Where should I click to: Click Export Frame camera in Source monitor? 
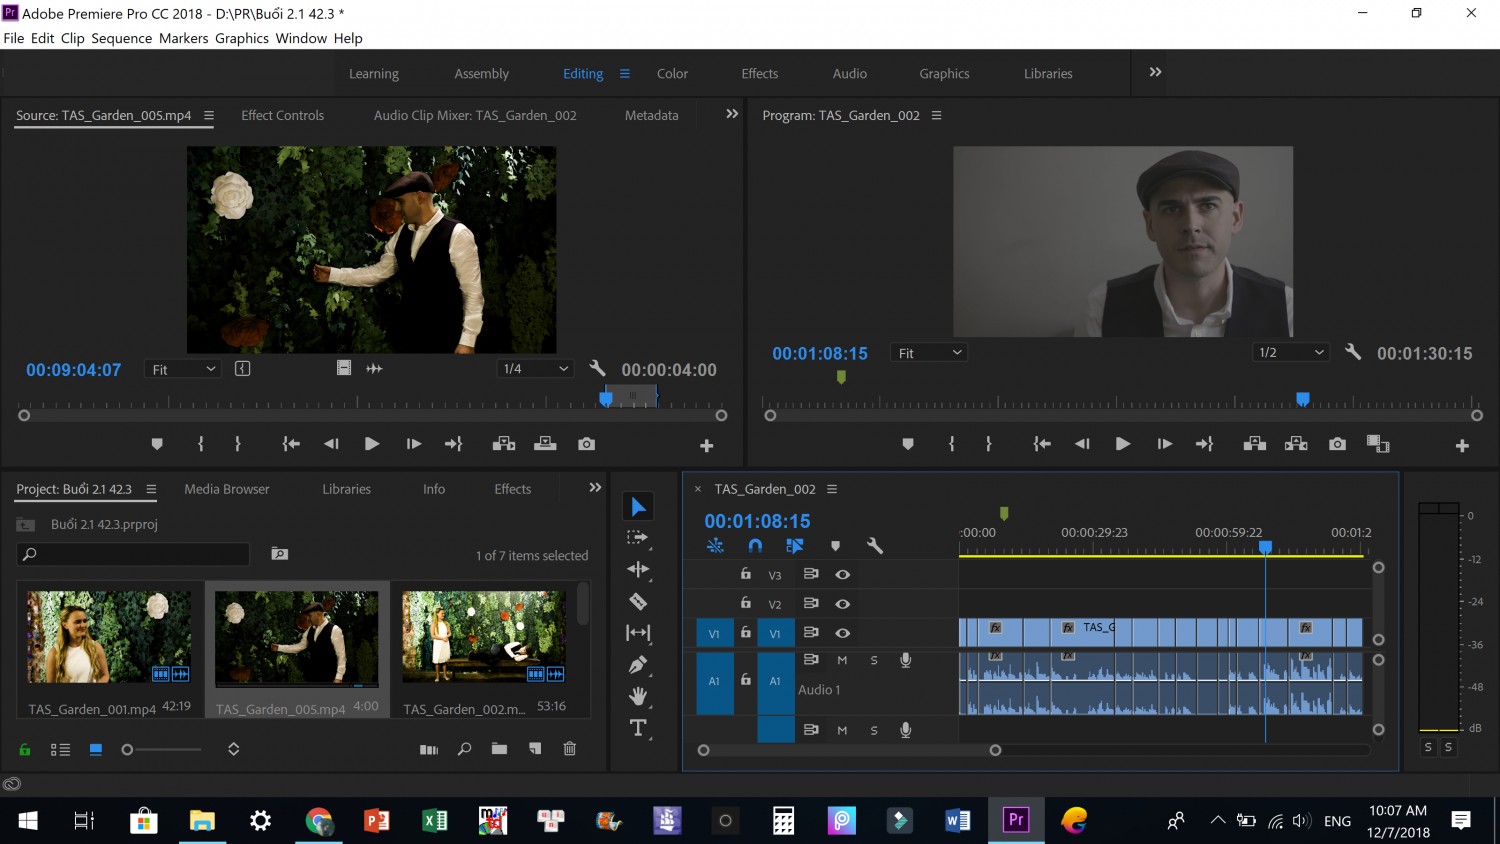[587, 444]
